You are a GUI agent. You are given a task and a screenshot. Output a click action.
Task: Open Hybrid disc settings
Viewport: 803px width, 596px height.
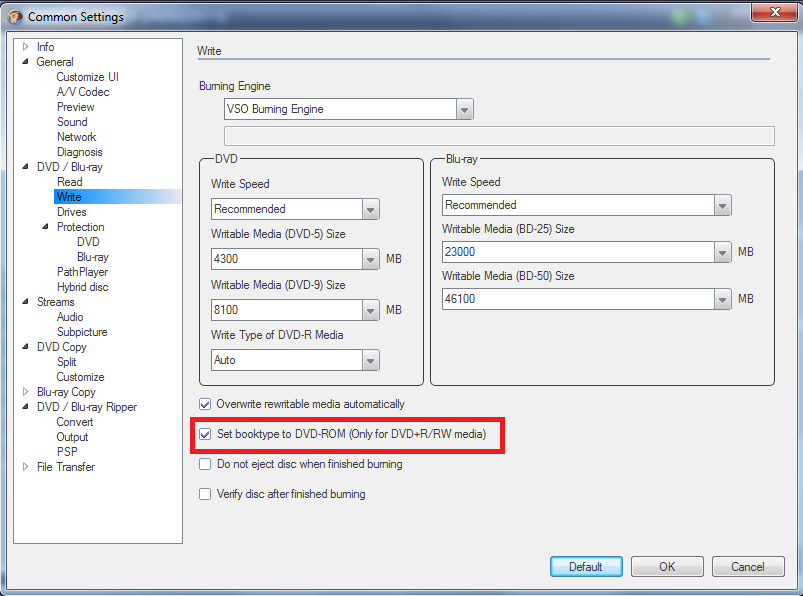pyautogui.click(x=83, y=287)
